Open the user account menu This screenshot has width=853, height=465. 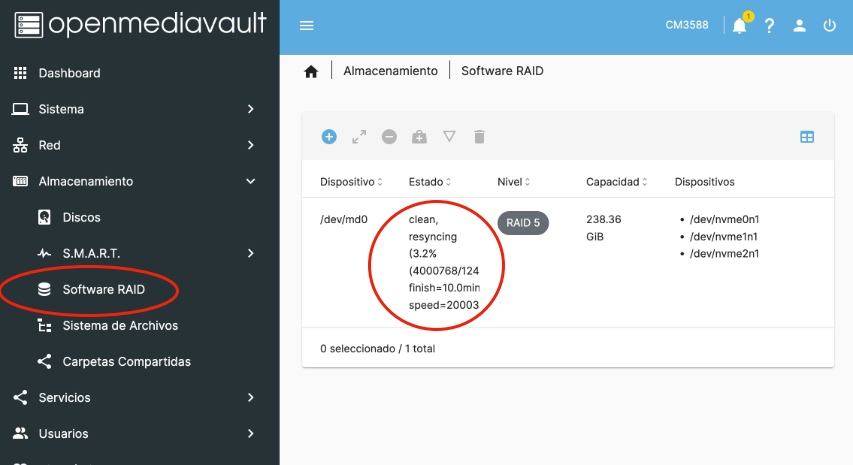click(x=799, y=26)
